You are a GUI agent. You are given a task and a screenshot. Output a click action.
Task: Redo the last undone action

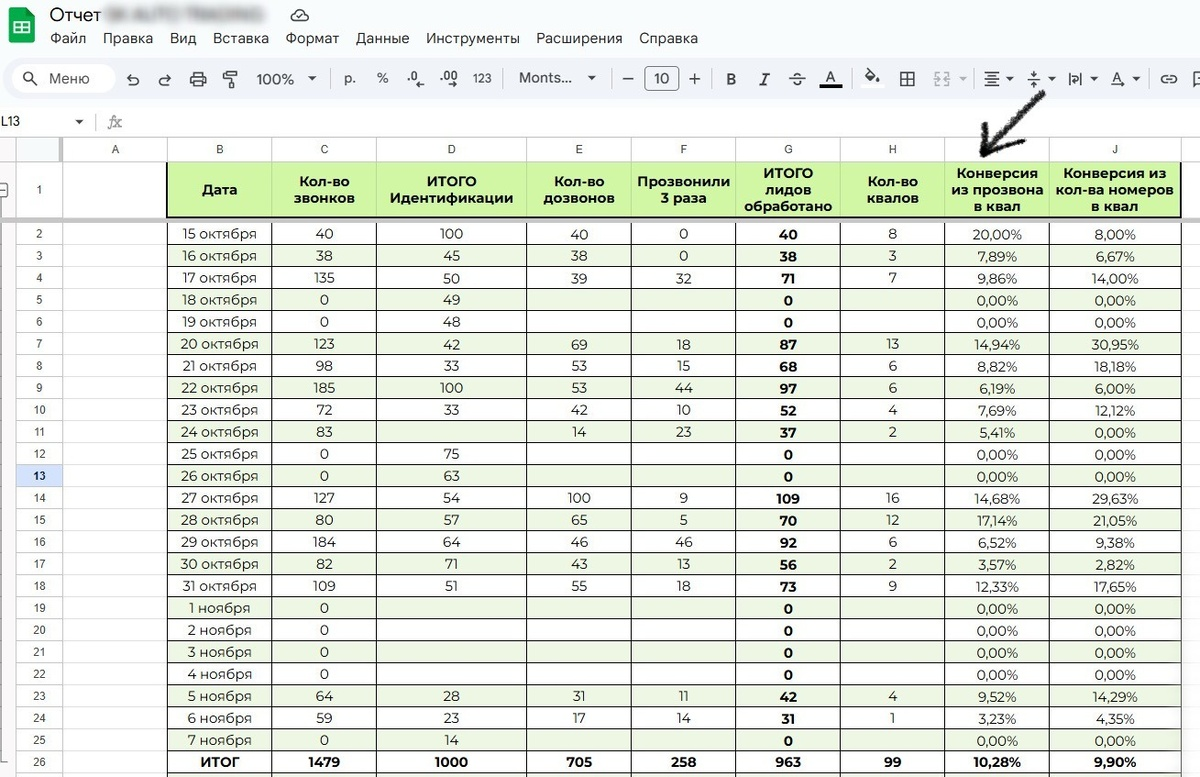(165, 79)
